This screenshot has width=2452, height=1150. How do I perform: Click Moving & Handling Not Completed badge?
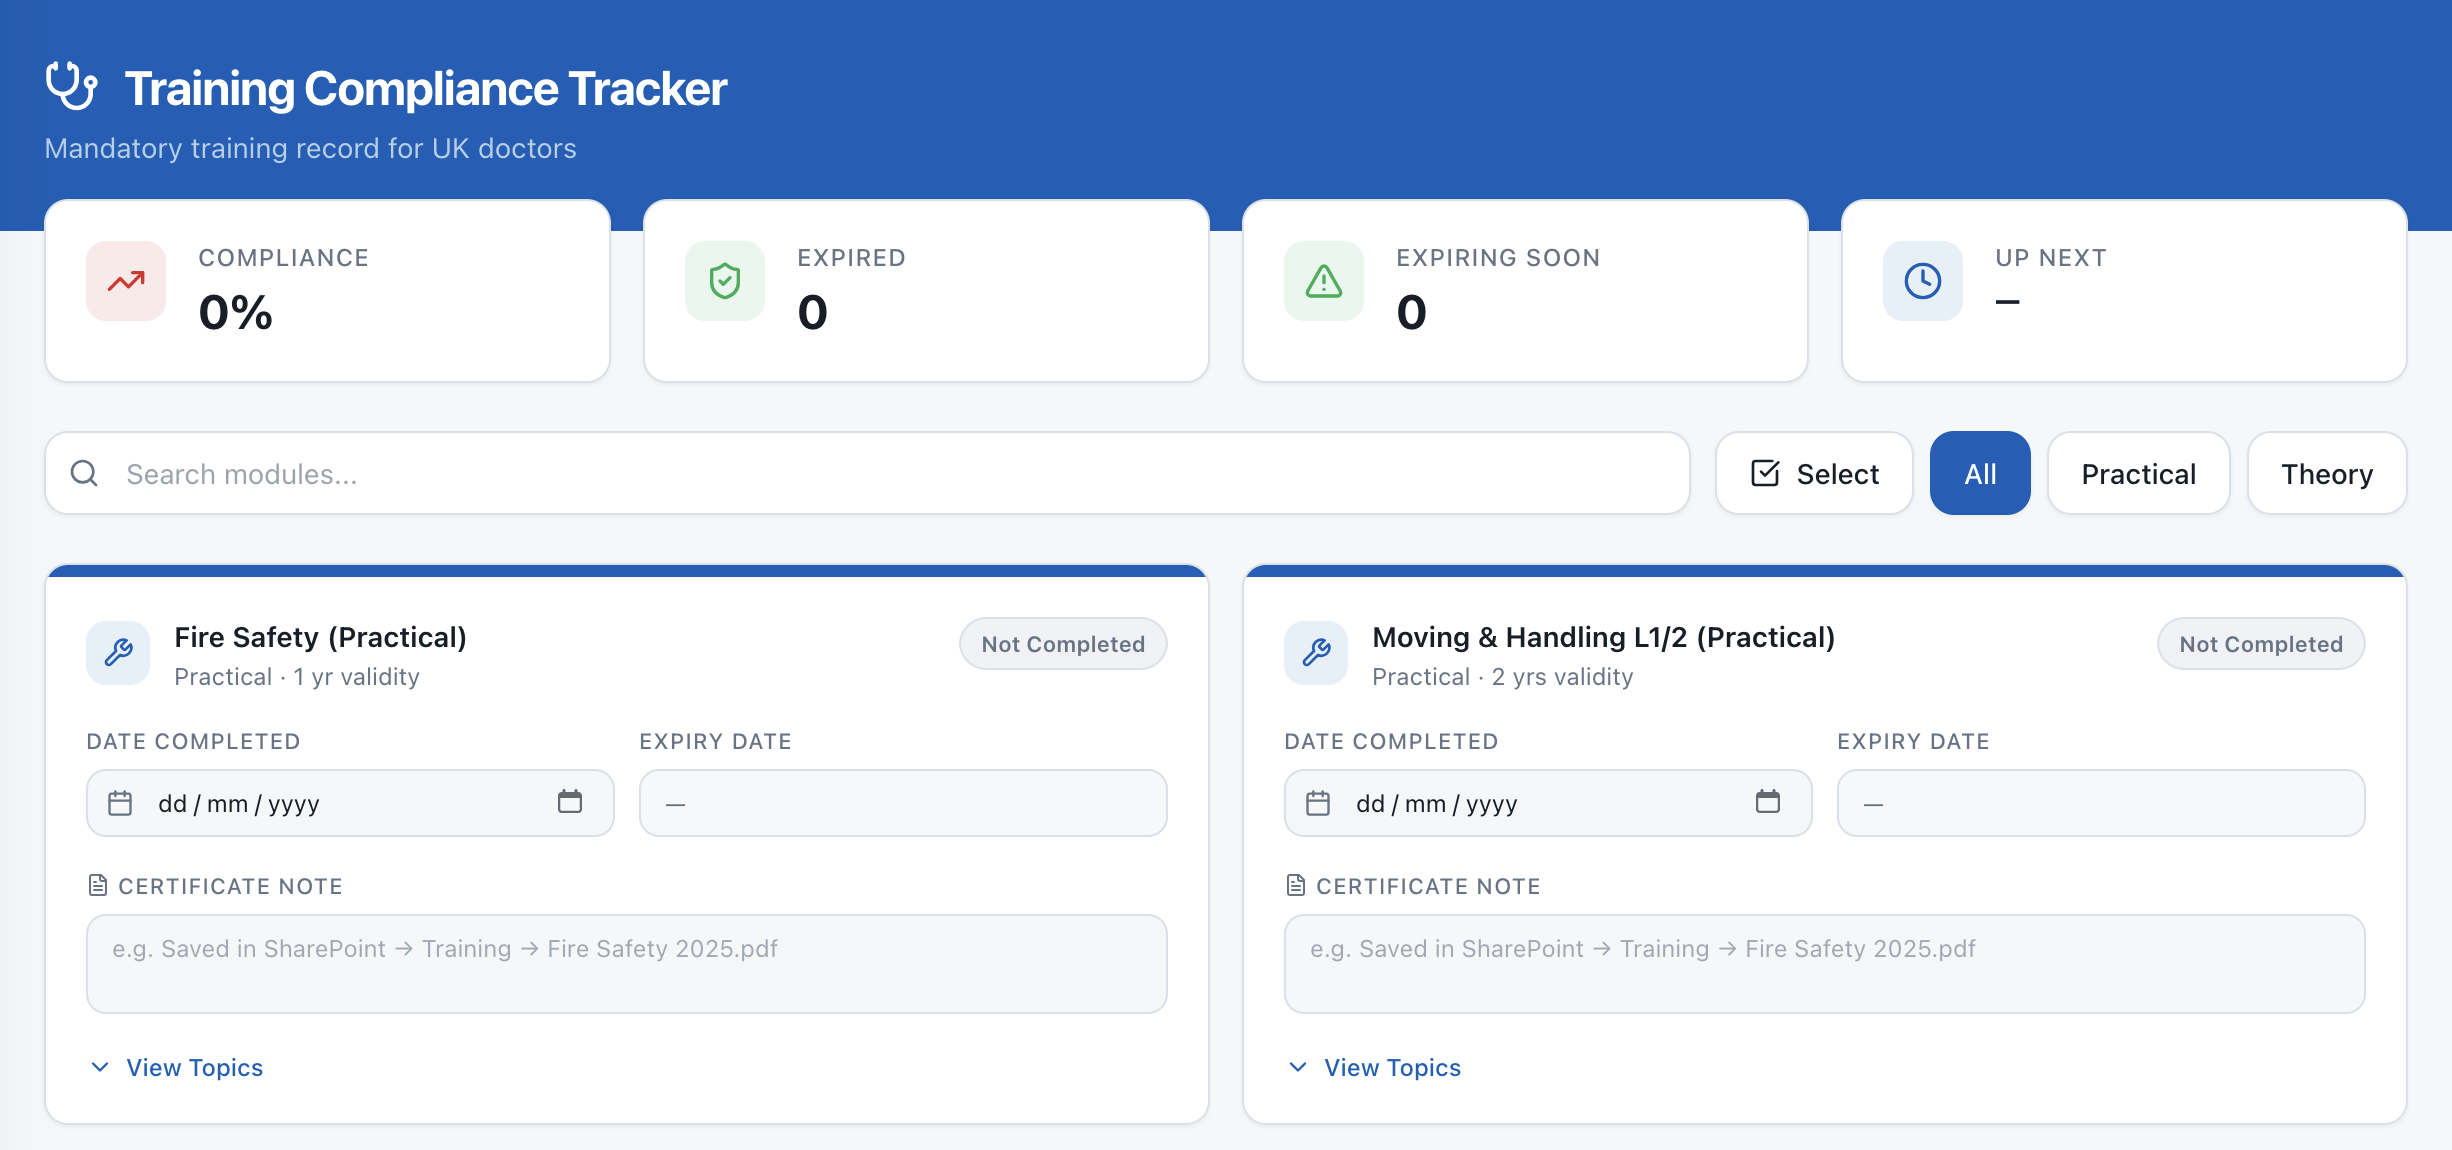(x=2261, y=644)
